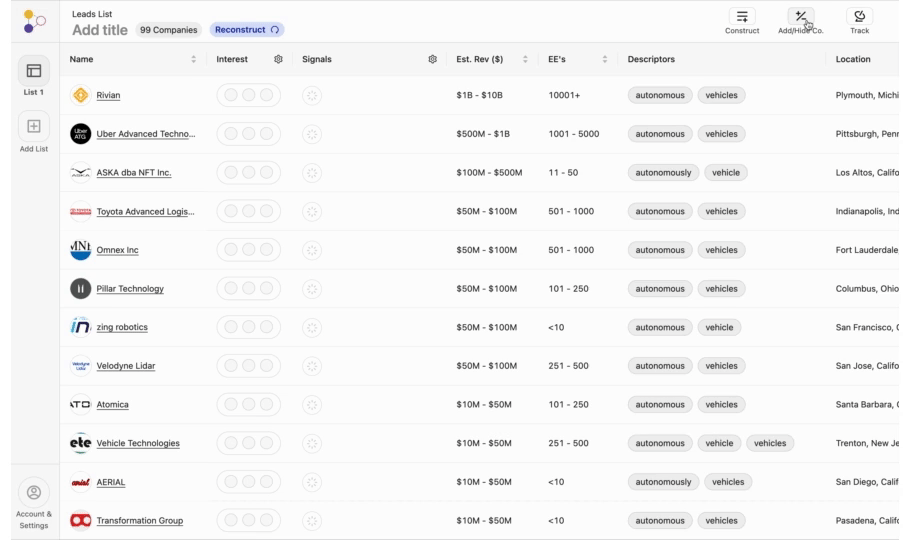Click ASKA logo icon

tap(81, 172)
